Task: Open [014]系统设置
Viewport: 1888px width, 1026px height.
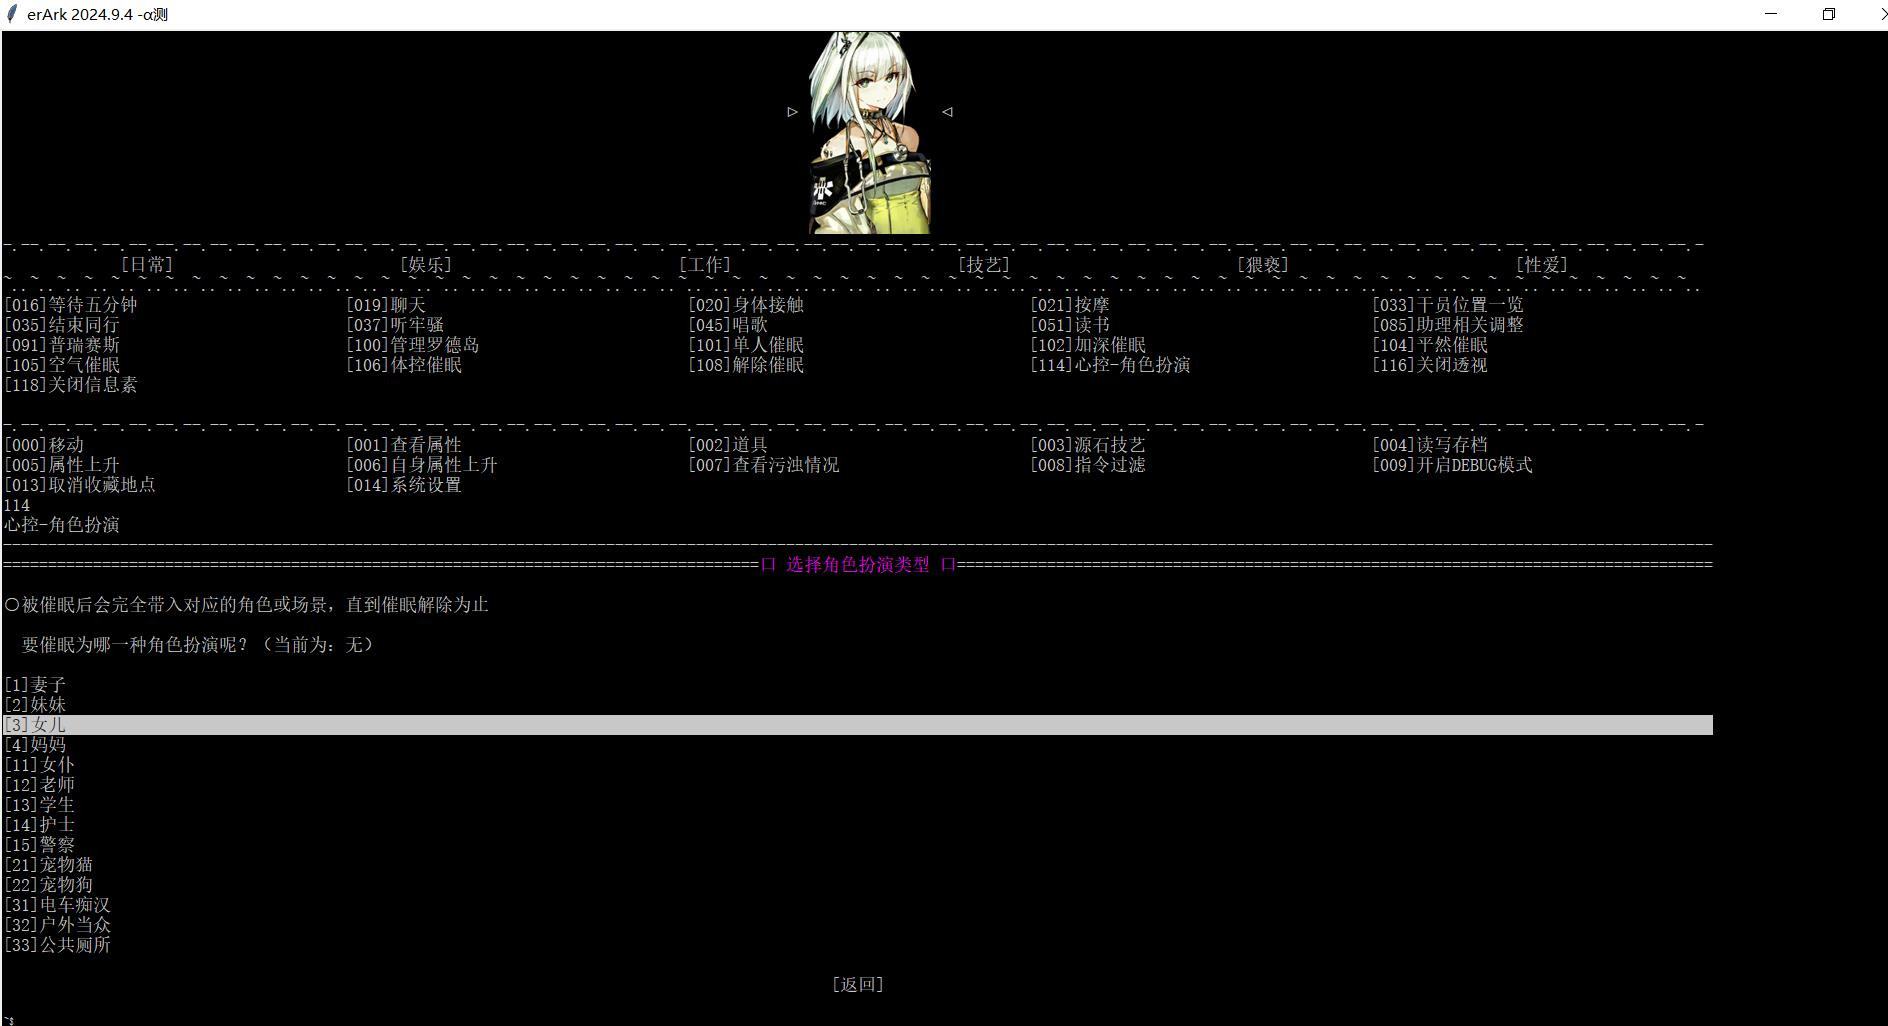Action: click(404, 485)
